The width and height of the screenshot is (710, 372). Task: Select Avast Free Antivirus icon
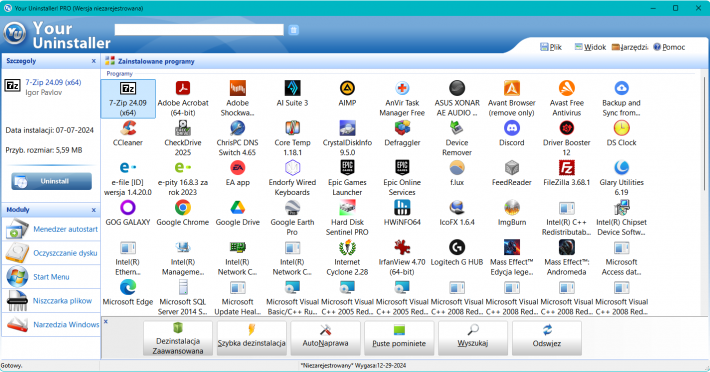(x=566, y=88)
